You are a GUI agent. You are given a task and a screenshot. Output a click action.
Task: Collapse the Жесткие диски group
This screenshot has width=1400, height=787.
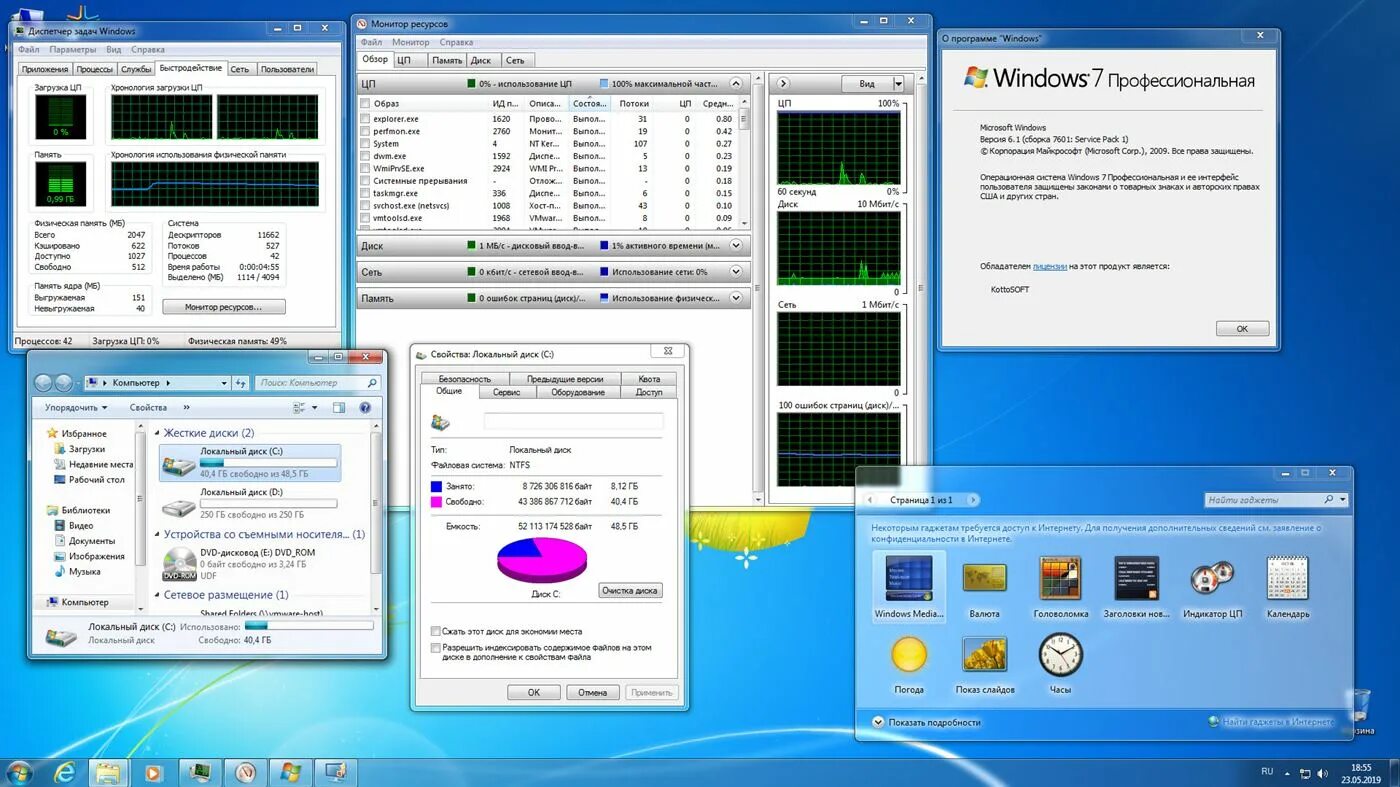(x=158, y=433)
